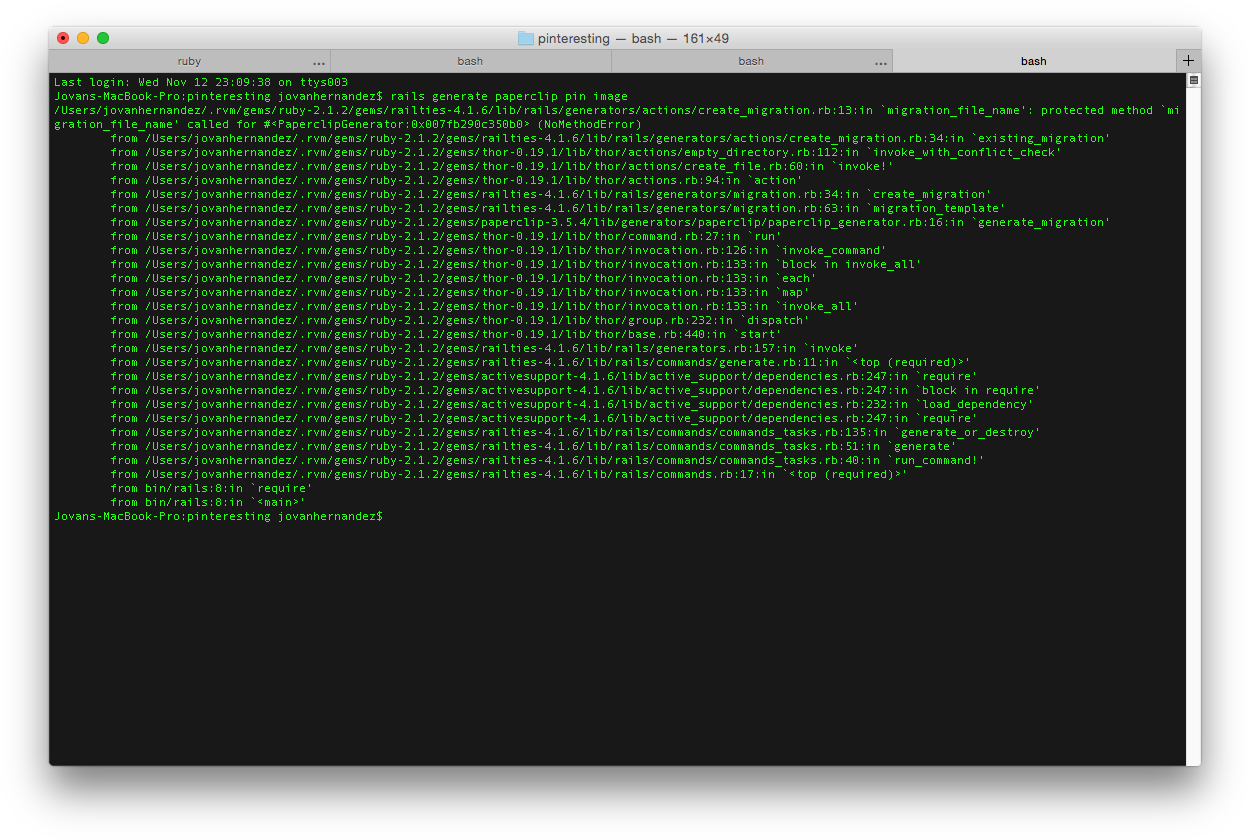This screenshot has width=1249, height=840.
Task: Click the activity dots on the ruby tab
Action: pos(319,63)
